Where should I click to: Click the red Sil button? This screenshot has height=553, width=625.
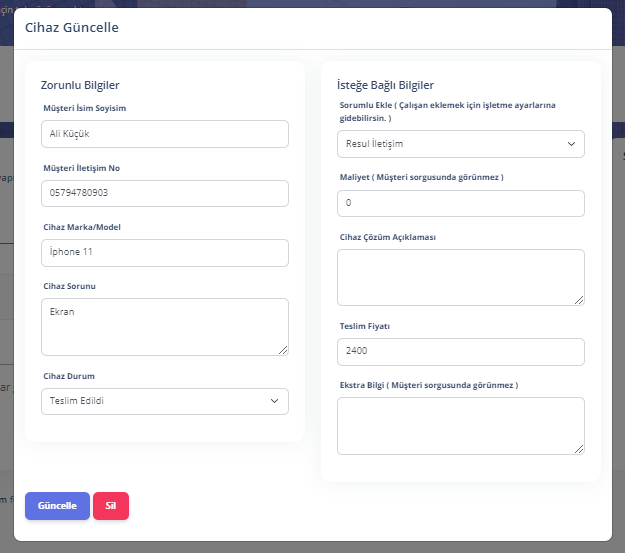pyautogui.click(x=111, y=506)
